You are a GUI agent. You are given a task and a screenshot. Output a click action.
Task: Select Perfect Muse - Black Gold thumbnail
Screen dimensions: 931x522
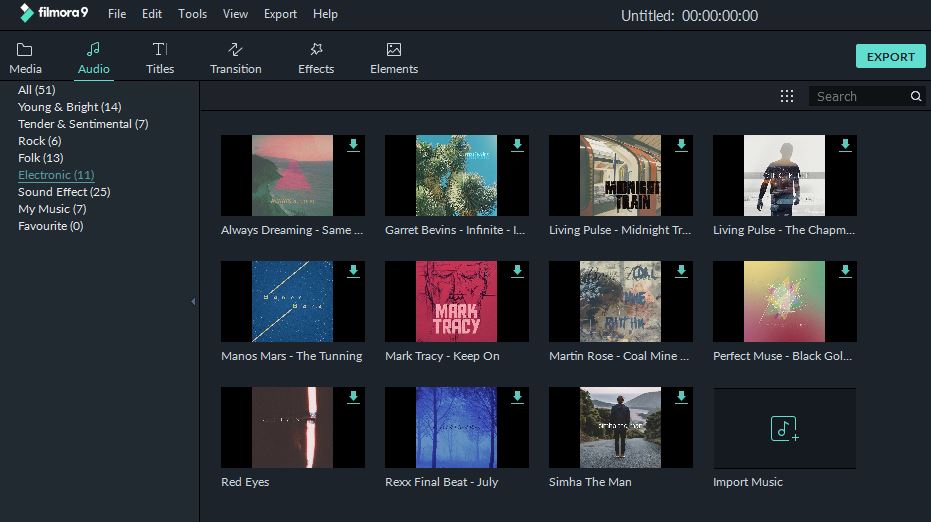(x=784, y=301)
